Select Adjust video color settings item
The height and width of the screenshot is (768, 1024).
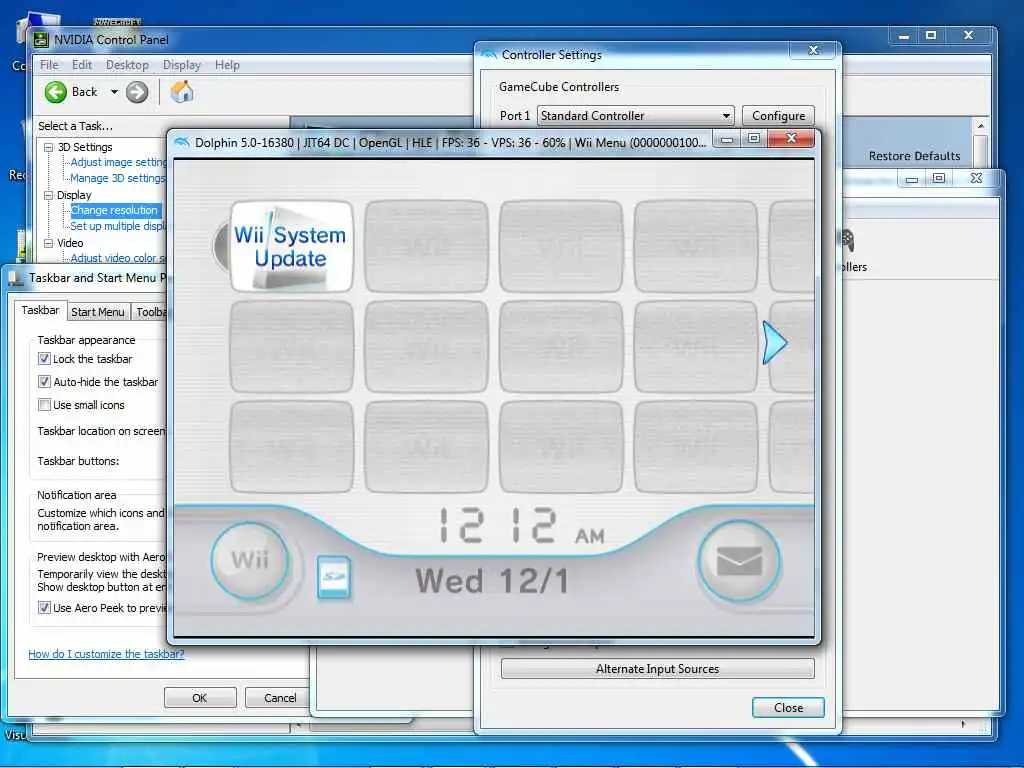pos(118,258)
